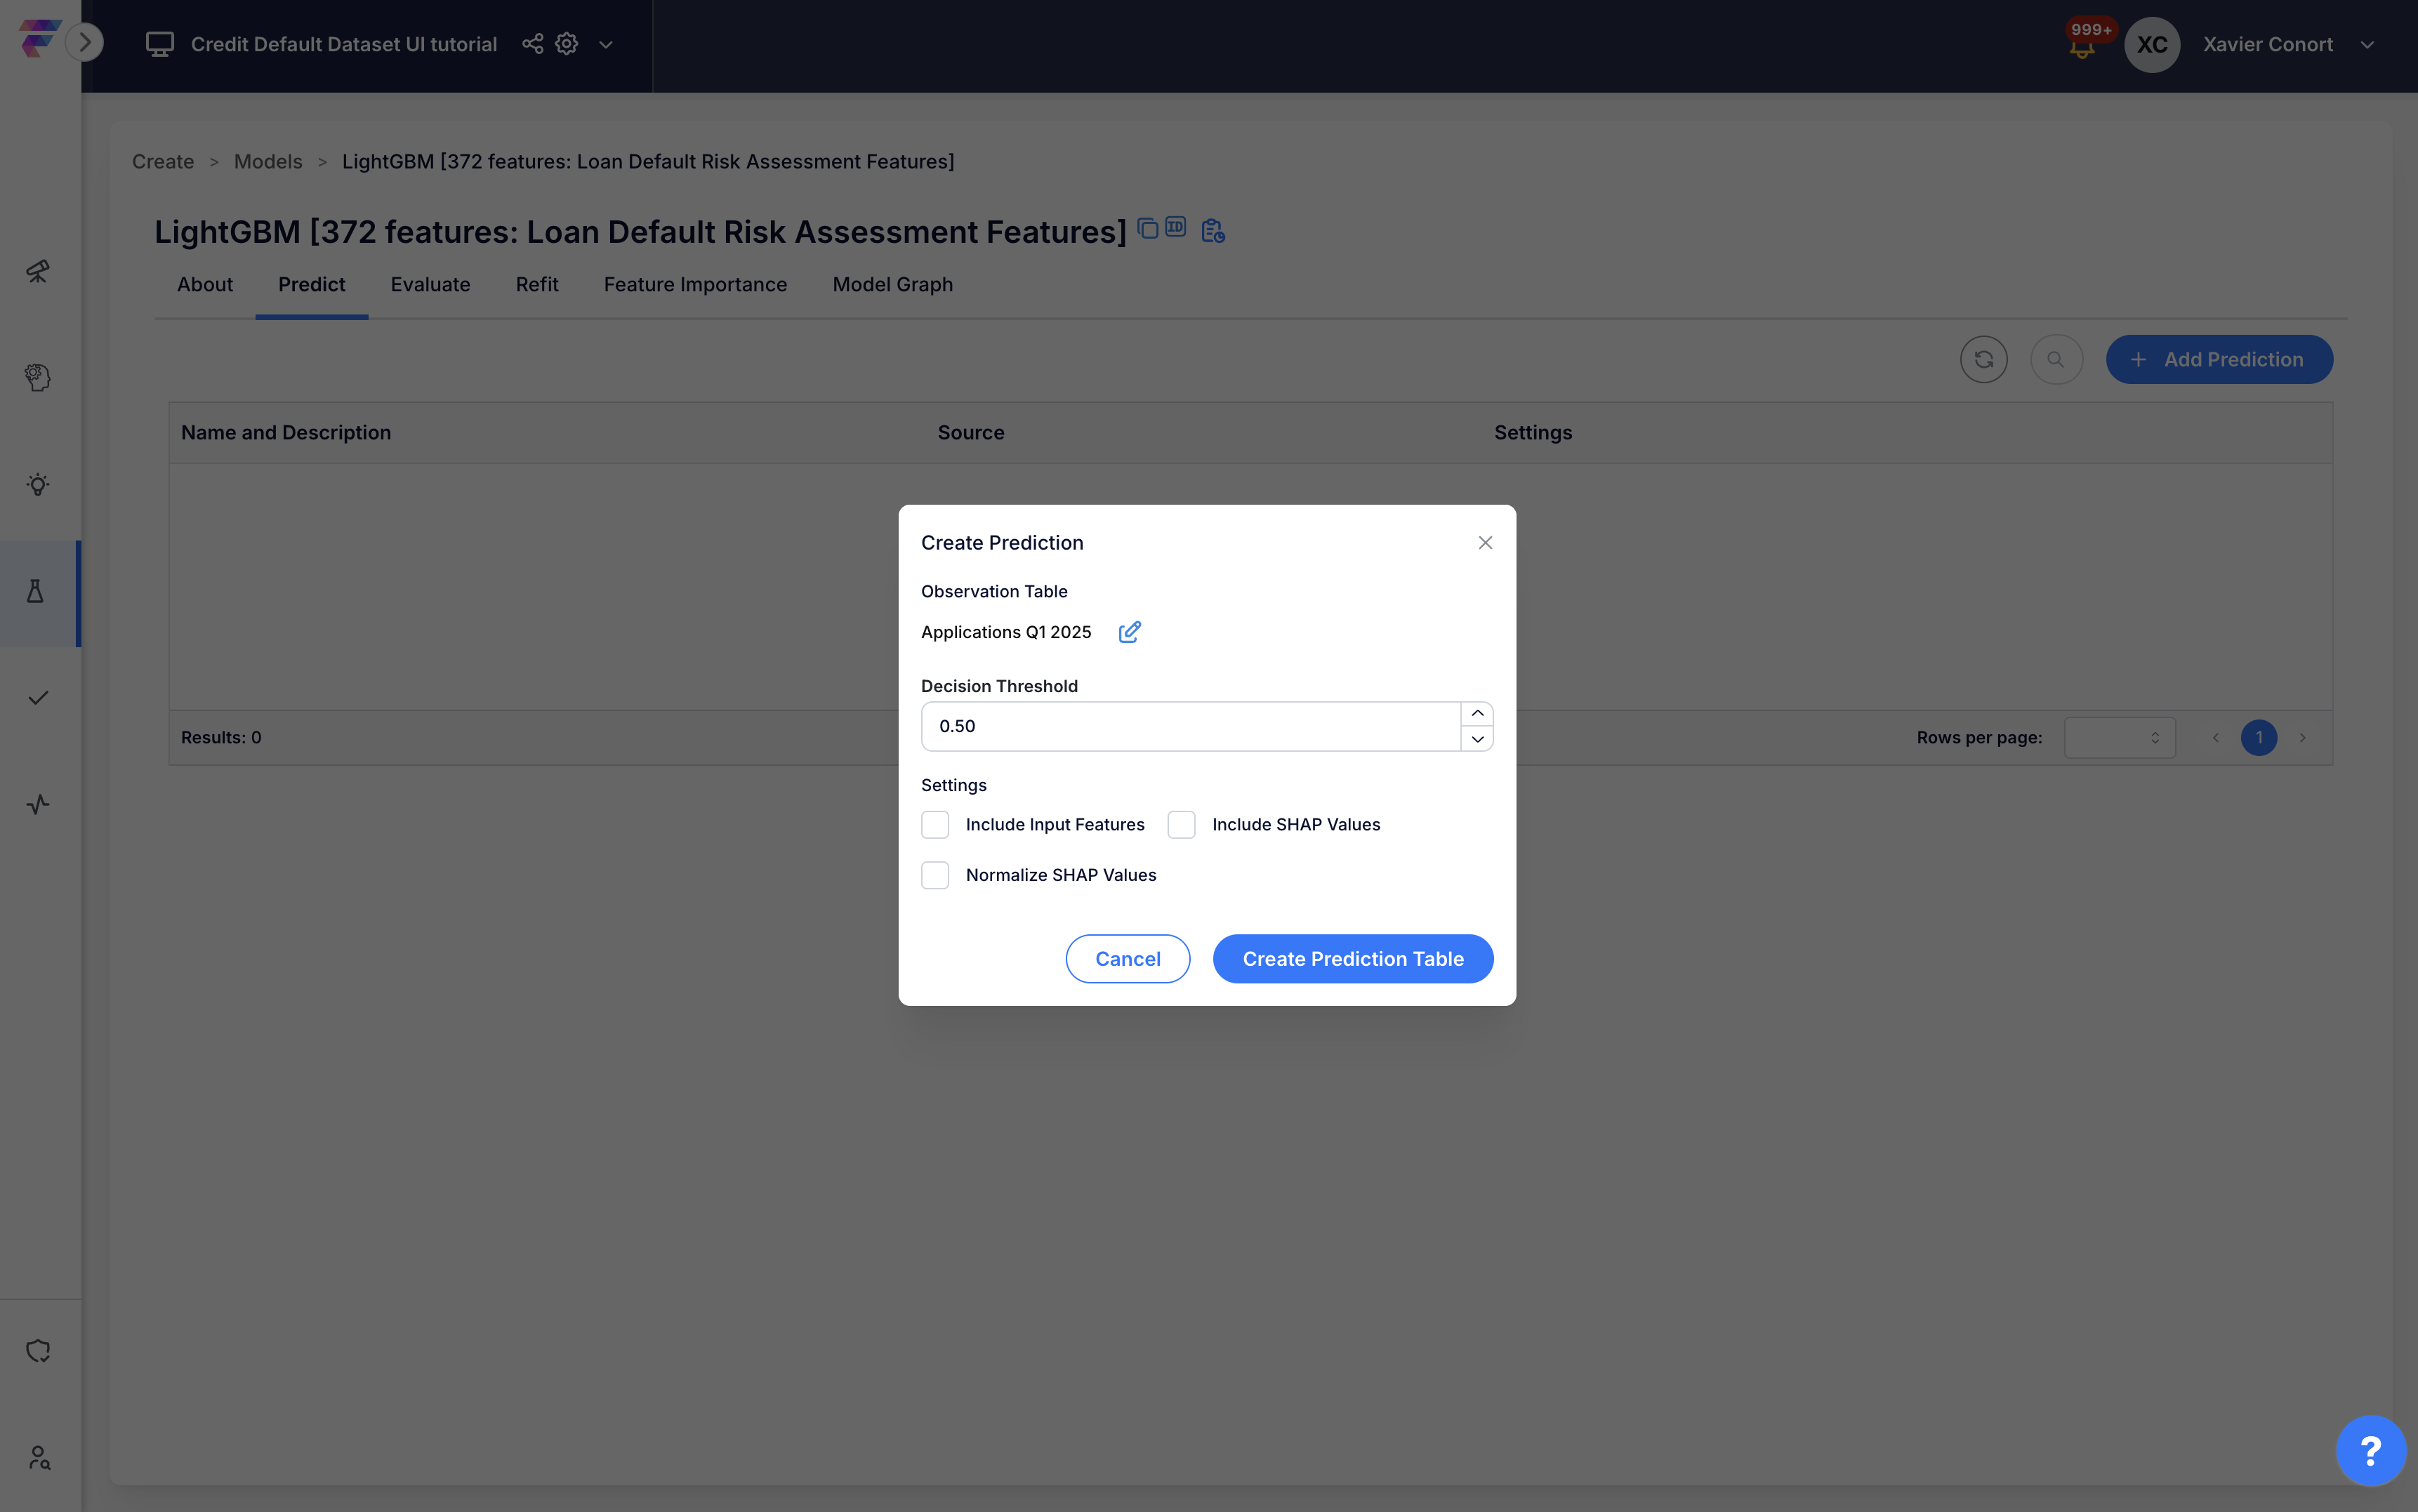The image size is (2418, 1512).
Task: Switch to the Evaluate tab
Action: click(430, 284)
